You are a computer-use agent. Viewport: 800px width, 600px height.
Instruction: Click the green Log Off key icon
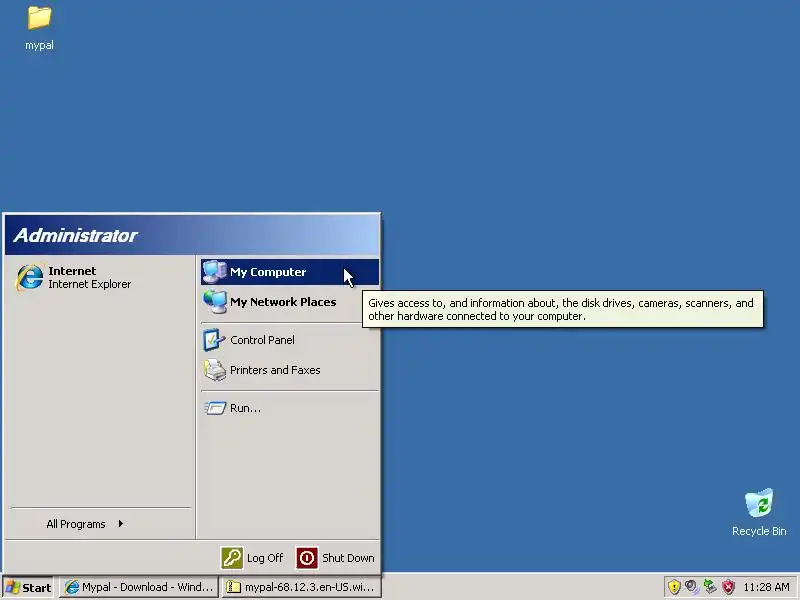232,558
